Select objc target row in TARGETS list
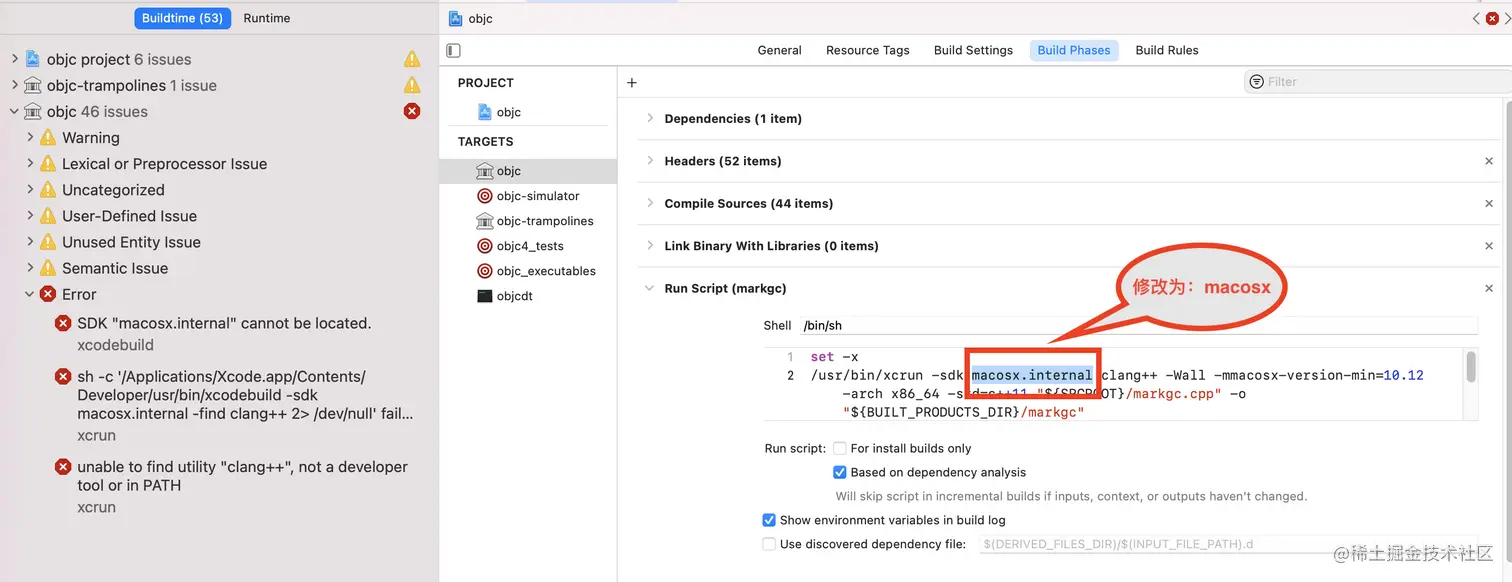1512x582 pixels. (528, 171)
